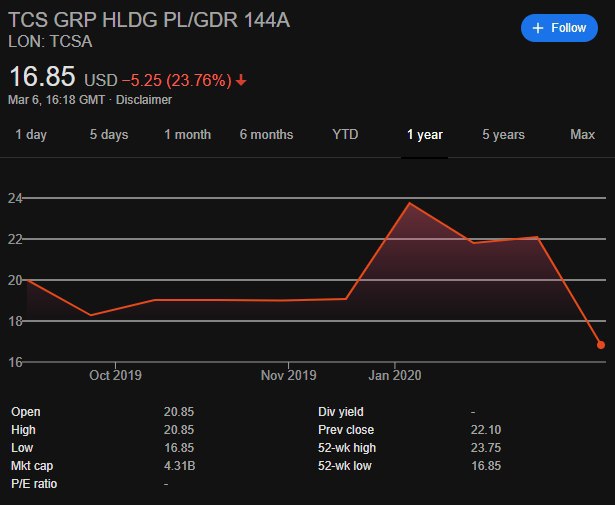
Task: Click the Open value 20.85
Action: [179, 412]
